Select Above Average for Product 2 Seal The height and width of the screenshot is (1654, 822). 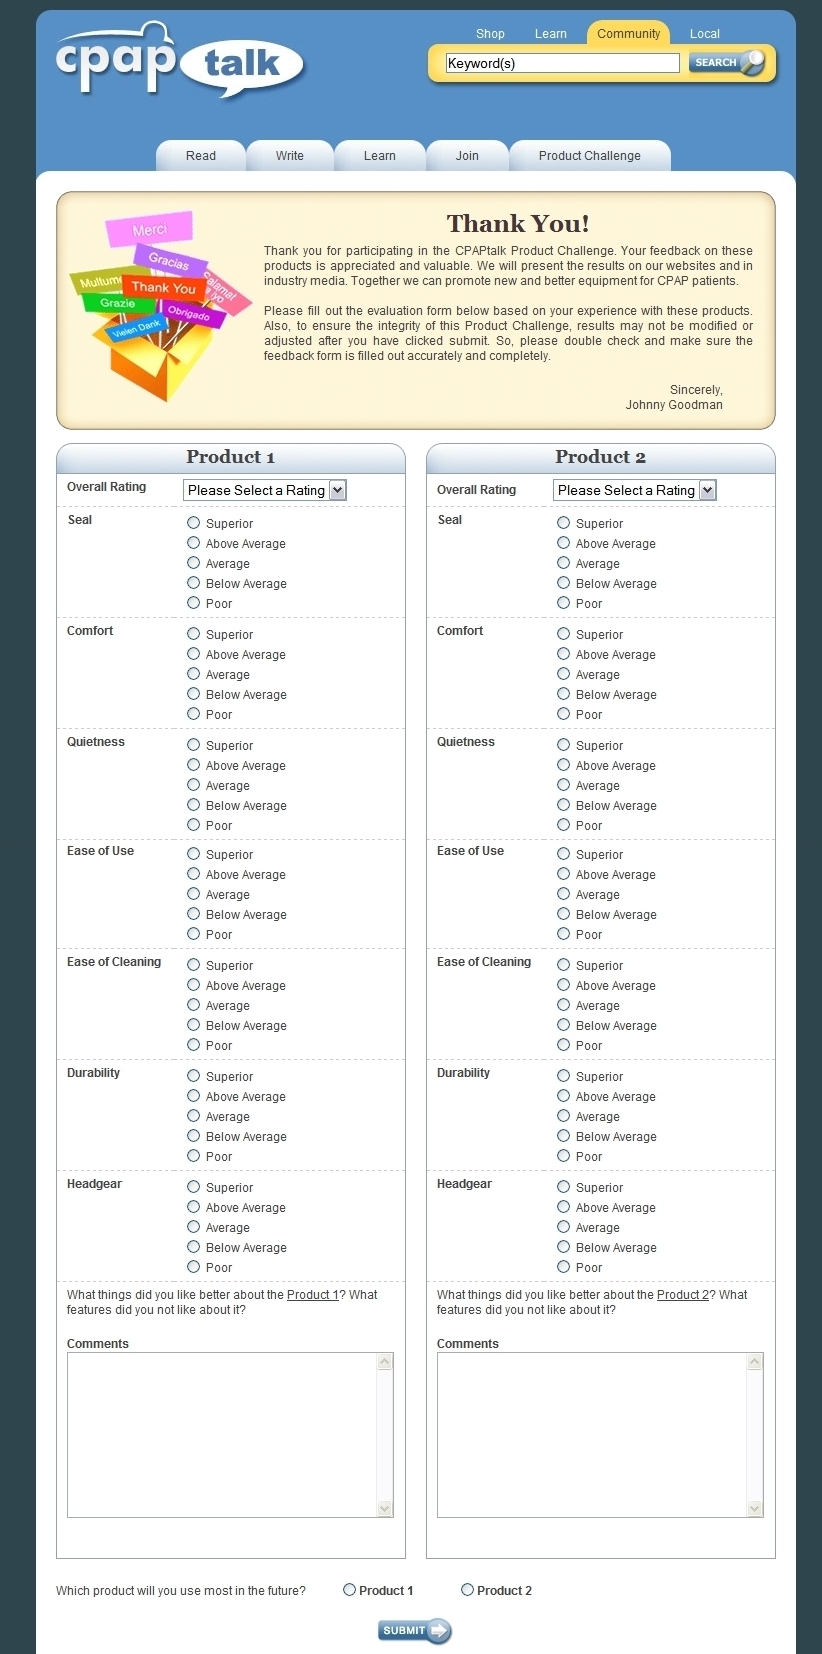click(564, 543)
